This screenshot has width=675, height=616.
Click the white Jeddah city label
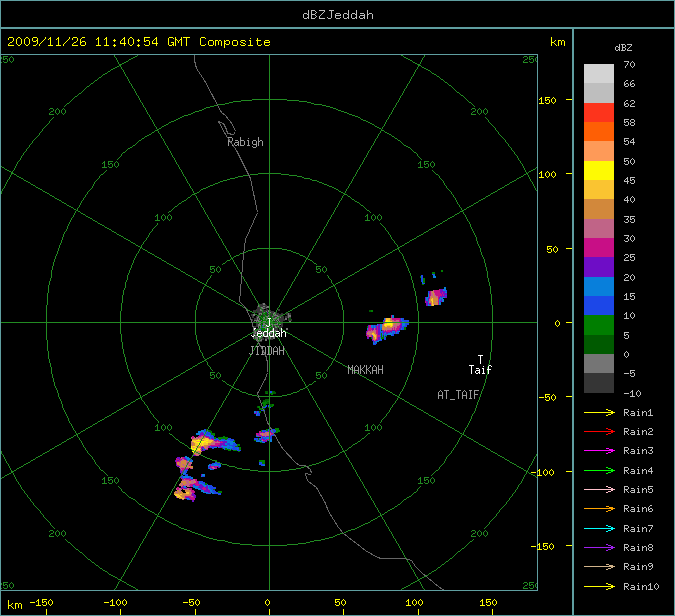click(269, 333)
